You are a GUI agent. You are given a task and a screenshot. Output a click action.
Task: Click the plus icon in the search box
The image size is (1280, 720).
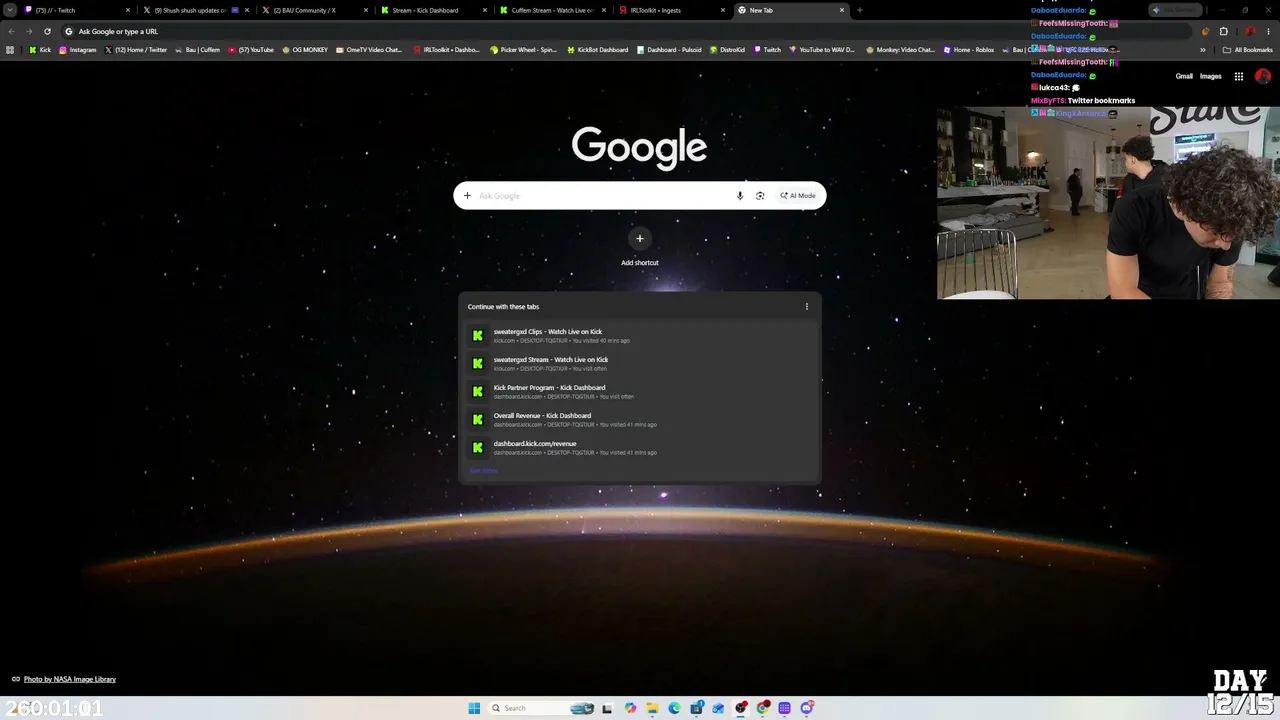pos(467,196)
